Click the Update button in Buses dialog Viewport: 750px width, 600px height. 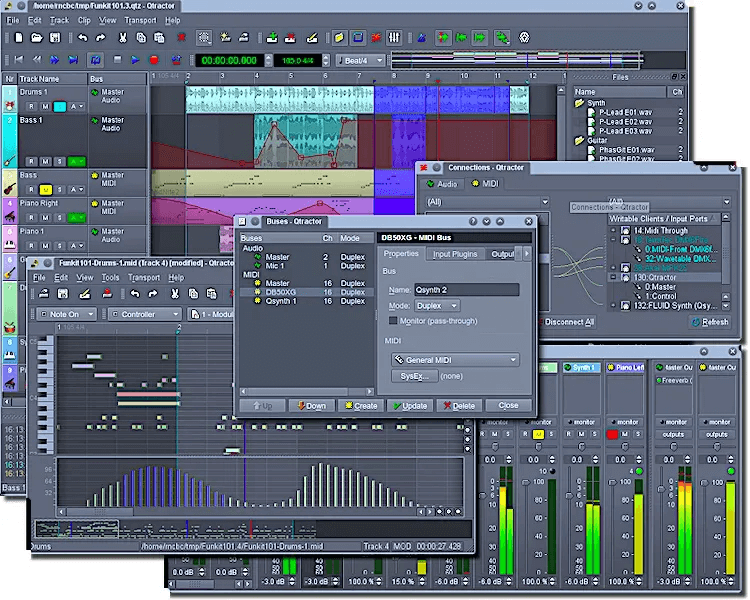click(x=409, y=405)
